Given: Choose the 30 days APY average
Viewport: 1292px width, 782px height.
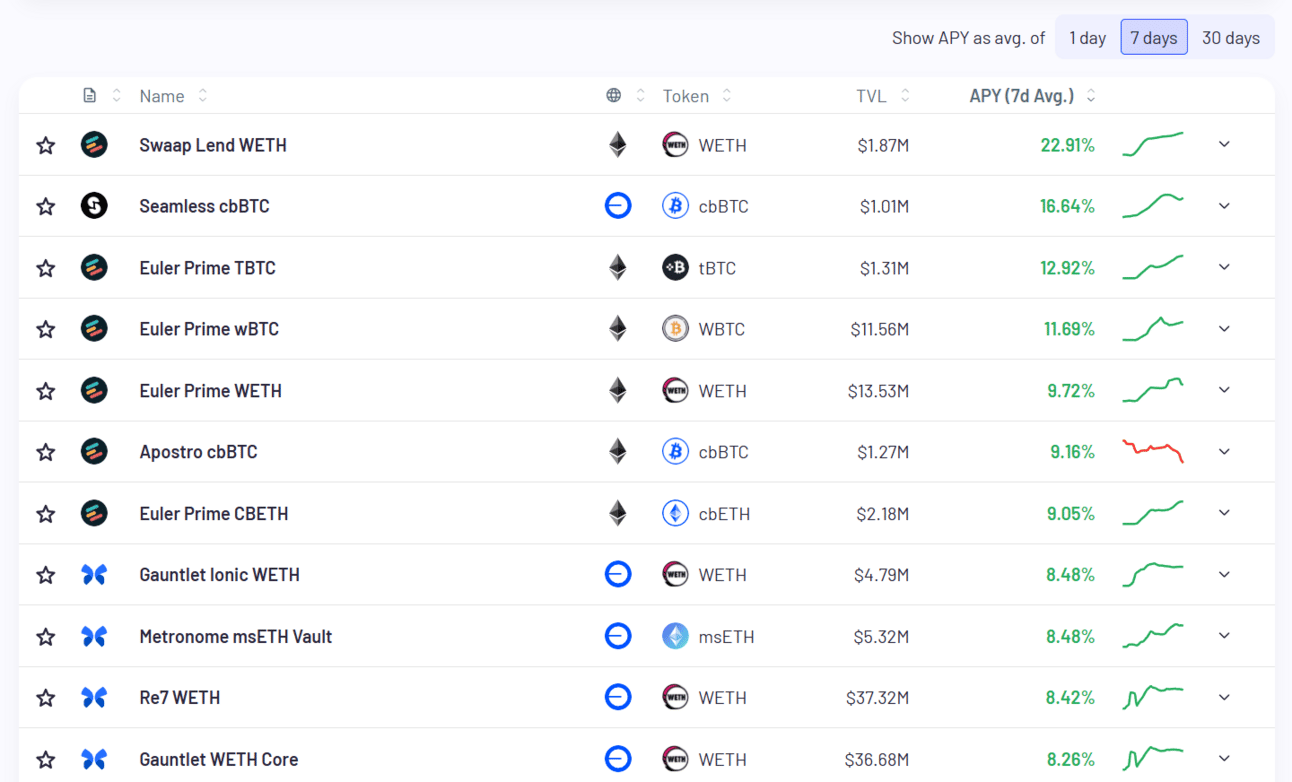Looking at the screenshot, I should coord(1231,38).
